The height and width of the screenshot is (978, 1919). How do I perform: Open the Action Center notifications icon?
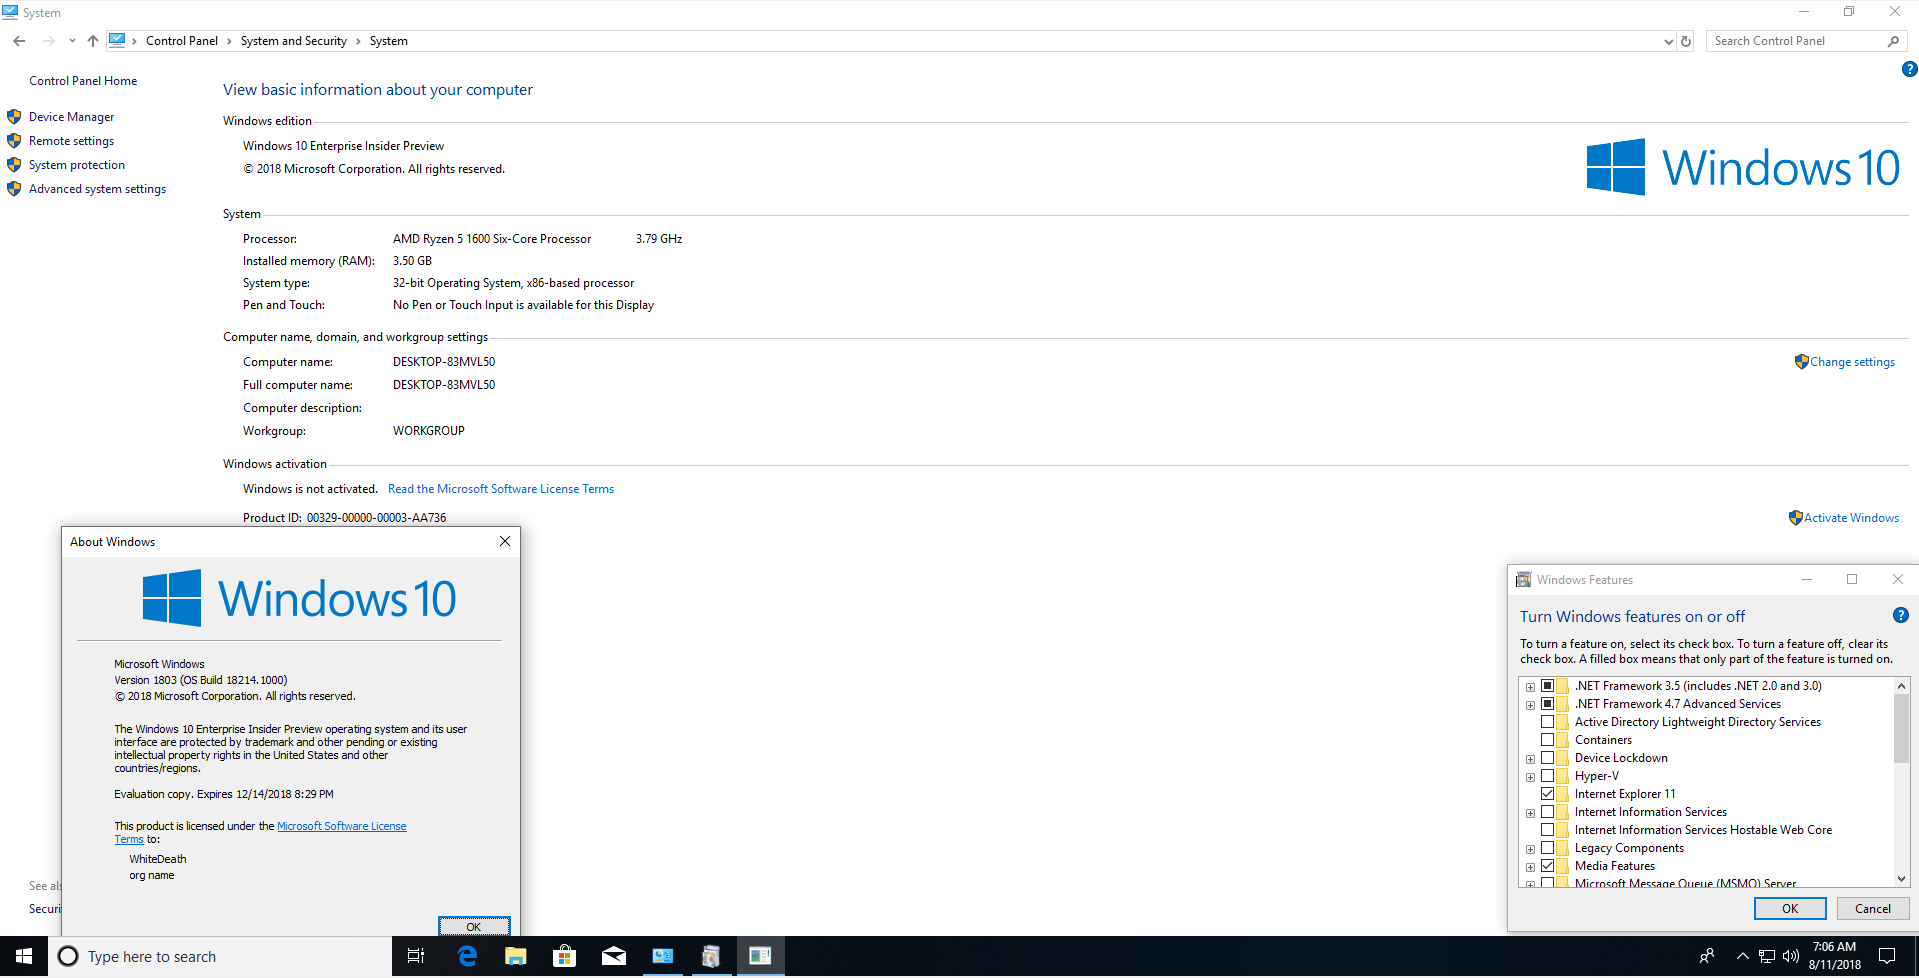click(1887, 956)
